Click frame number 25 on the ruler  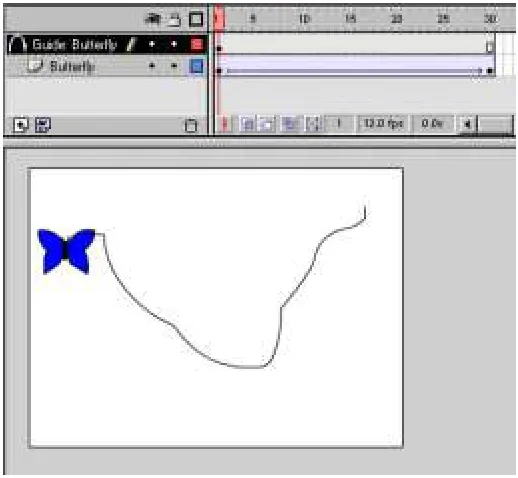point(443,18)
